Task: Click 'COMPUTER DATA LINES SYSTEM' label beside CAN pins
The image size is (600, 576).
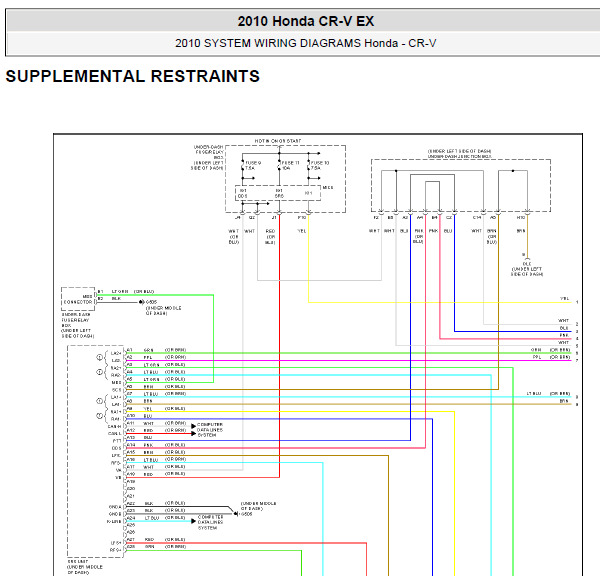Action: [x=210, y=430]
